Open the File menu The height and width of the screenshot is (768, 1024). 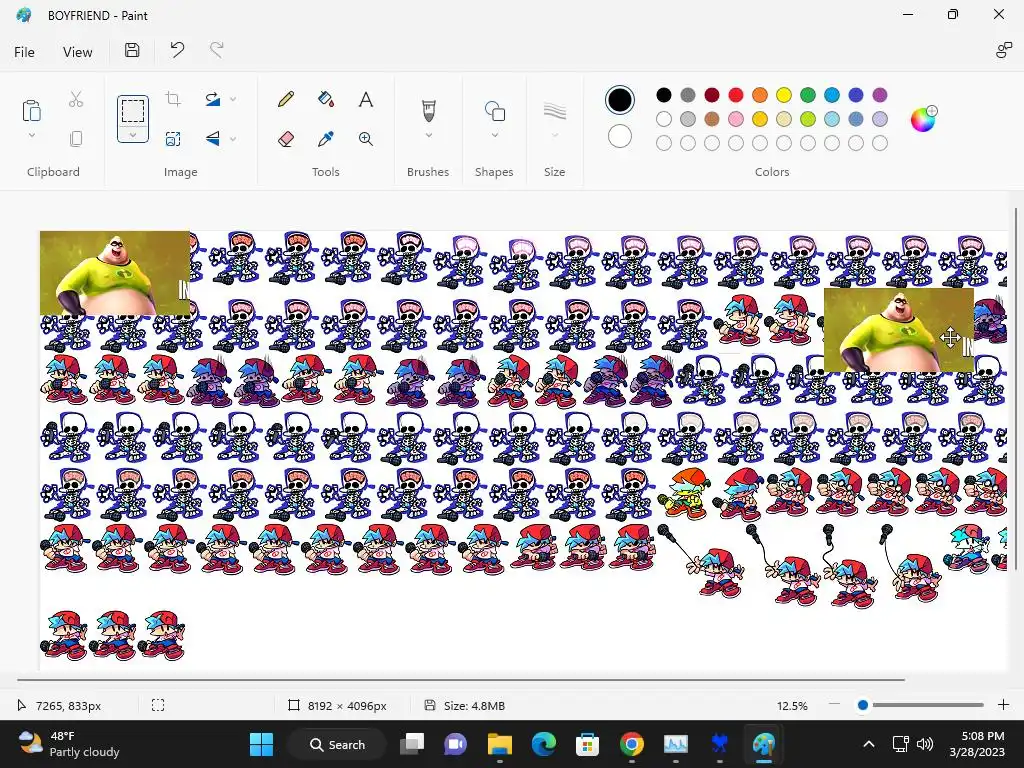point(24,52)
